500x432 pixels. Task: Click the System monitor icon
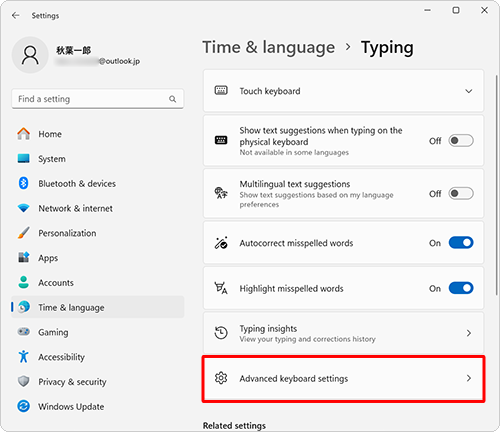click(23, 158)
